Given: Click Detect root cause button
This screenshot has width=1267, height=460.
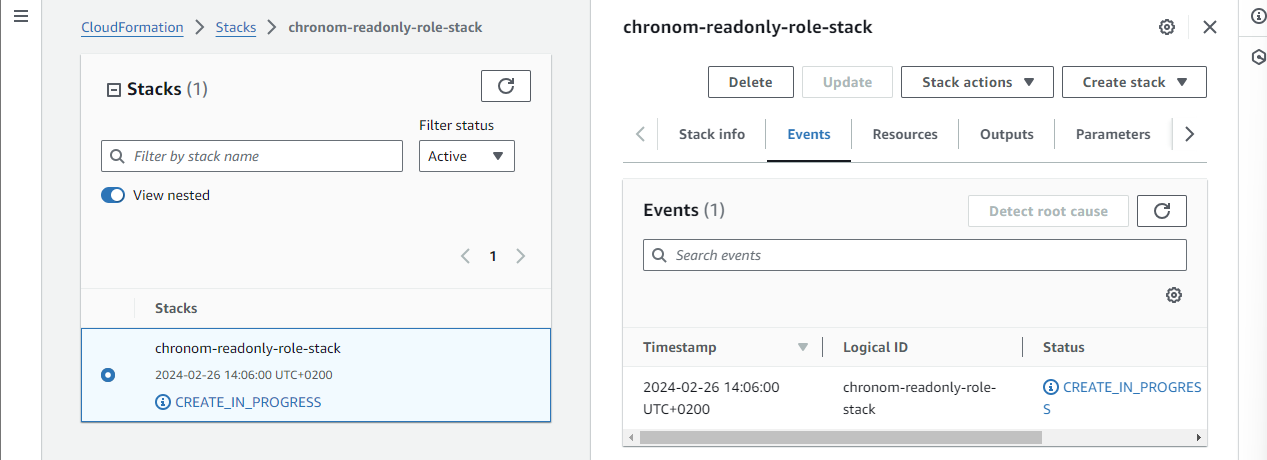Looking at the screenshot, I should pyautogui.click(x=1048, y=211).
